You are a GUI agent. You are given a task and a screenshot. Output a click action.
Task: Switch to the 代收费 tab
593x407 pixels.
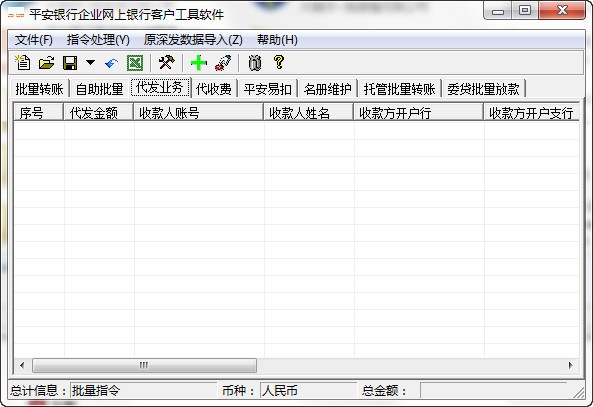tap(214, 89)
